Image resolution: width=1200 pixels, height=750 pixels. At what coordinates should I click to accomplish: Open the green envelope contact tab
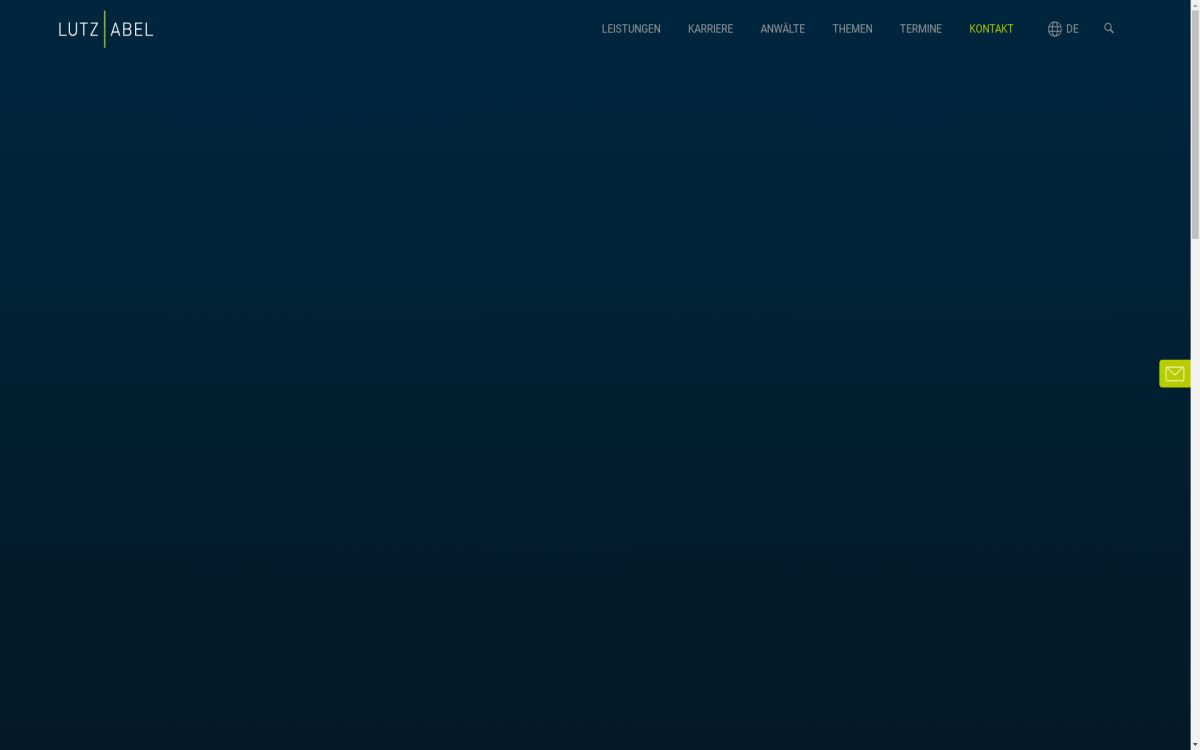point(1174,373)
